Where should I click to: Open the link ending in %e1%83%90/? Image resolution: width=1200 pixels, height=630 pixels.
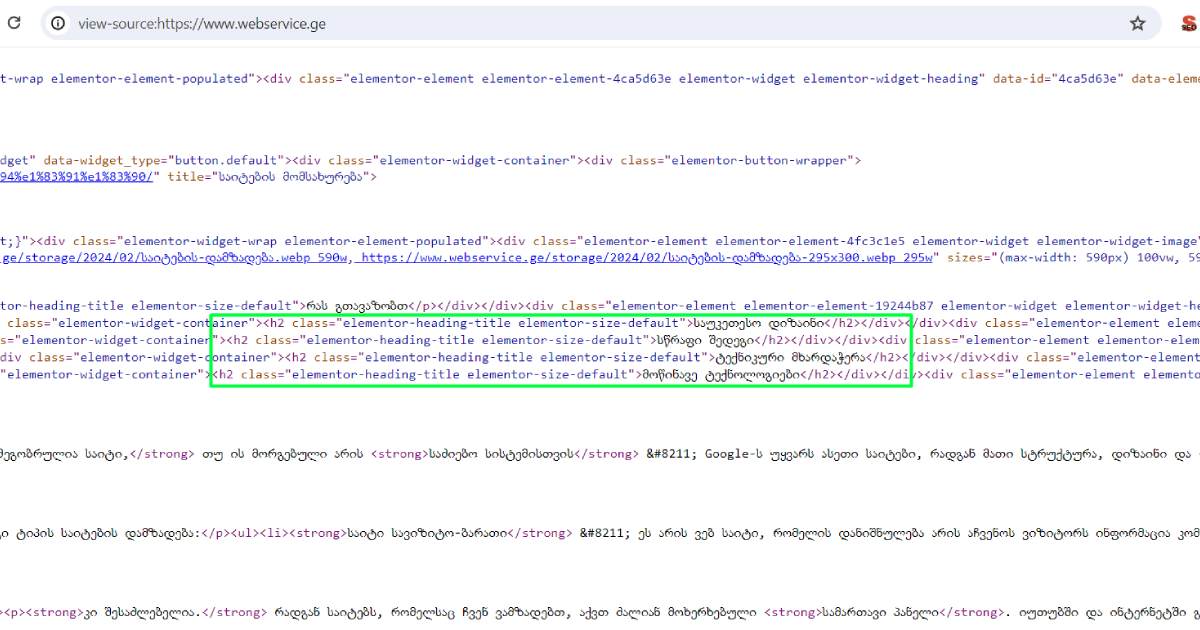coord(79,176)
